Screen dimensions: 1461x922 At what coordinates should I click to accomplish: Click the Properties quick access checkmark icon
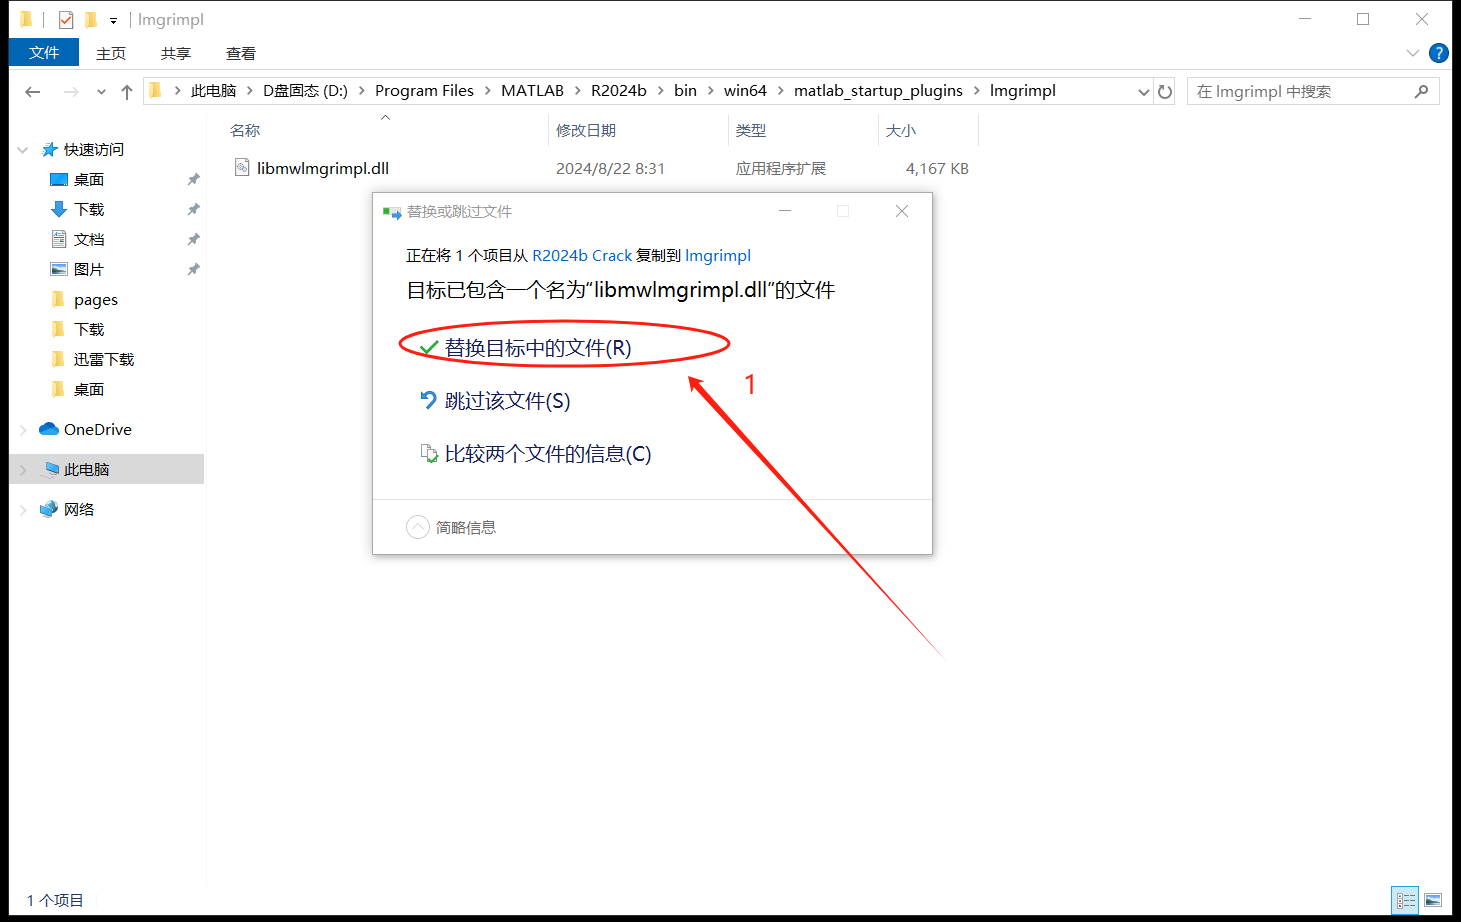tap(66, 20)
